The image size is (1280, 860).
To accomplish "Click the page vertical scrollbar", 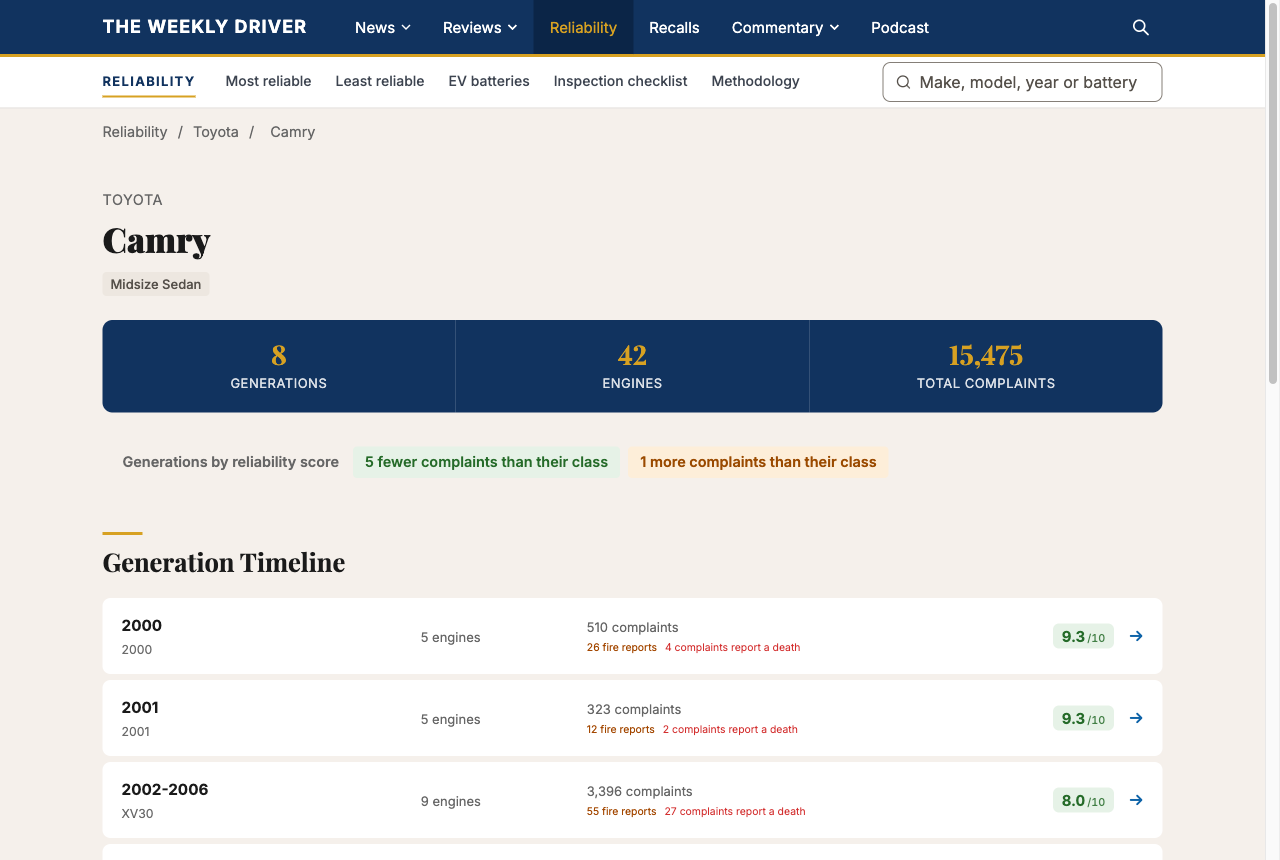I will pos(1273,430).
